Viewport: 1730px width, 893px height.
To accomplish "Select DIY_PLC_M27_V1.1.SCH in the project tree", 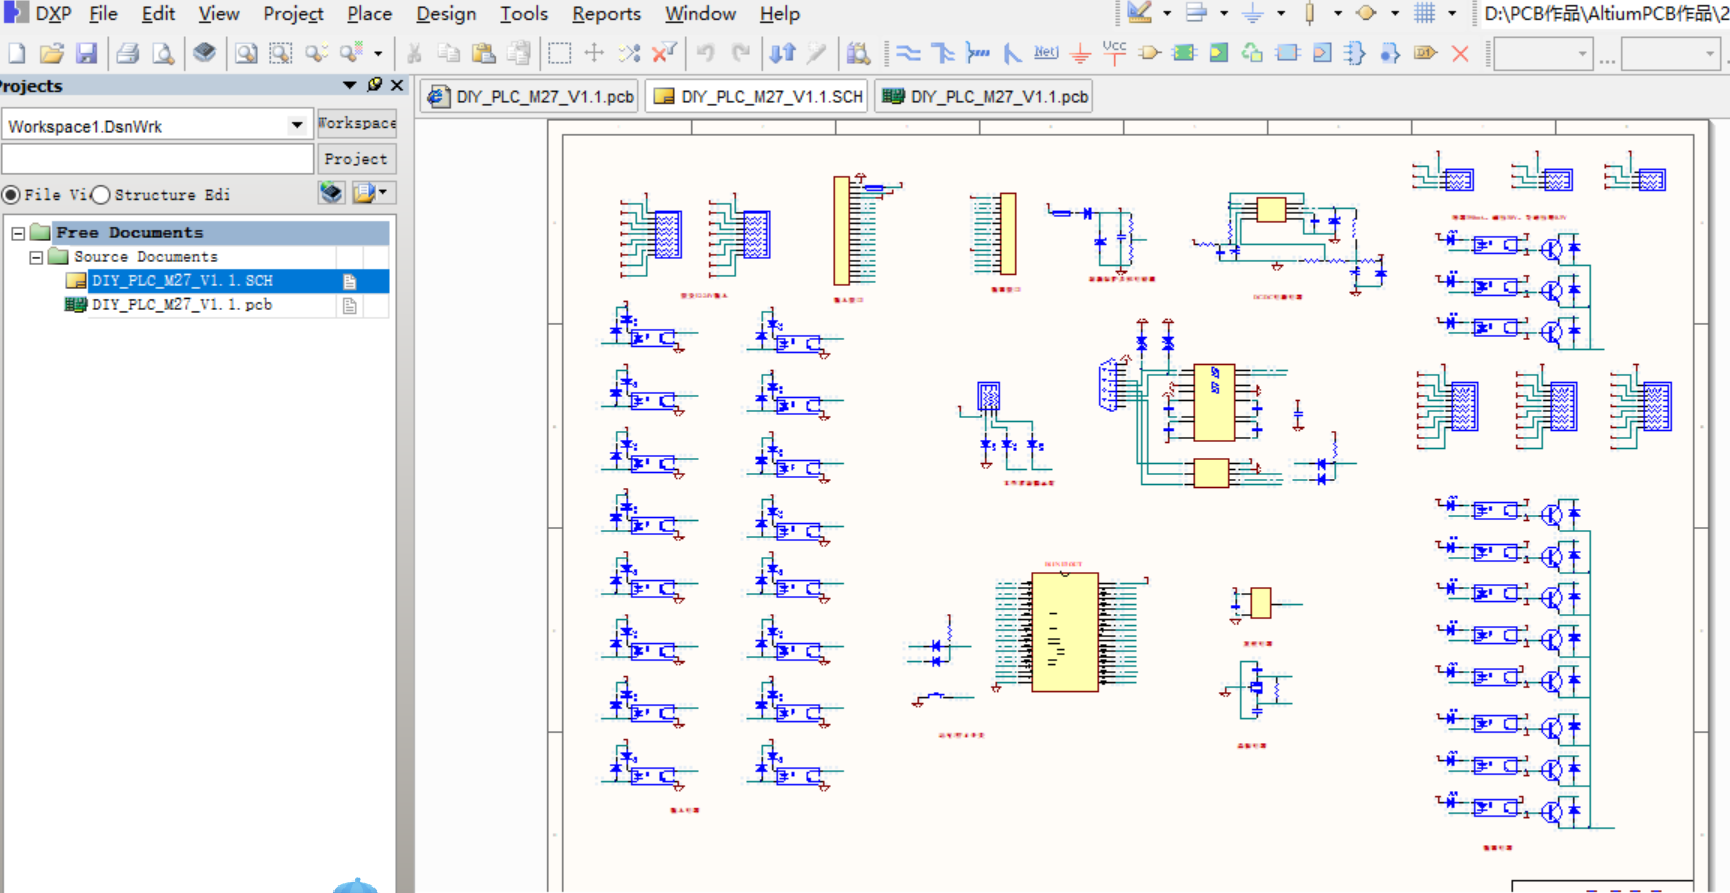I will [x=182, y=281].
